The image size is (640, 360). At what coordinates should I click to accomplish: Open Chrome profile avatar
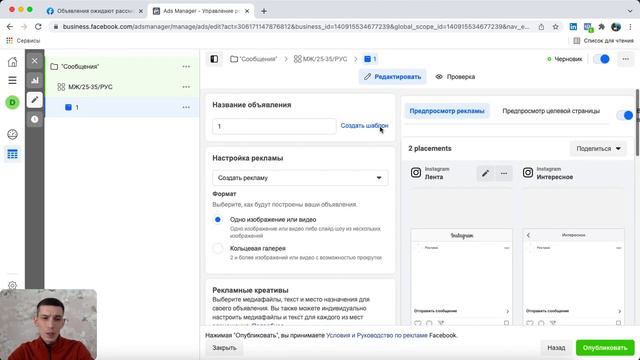pos(616,27)
